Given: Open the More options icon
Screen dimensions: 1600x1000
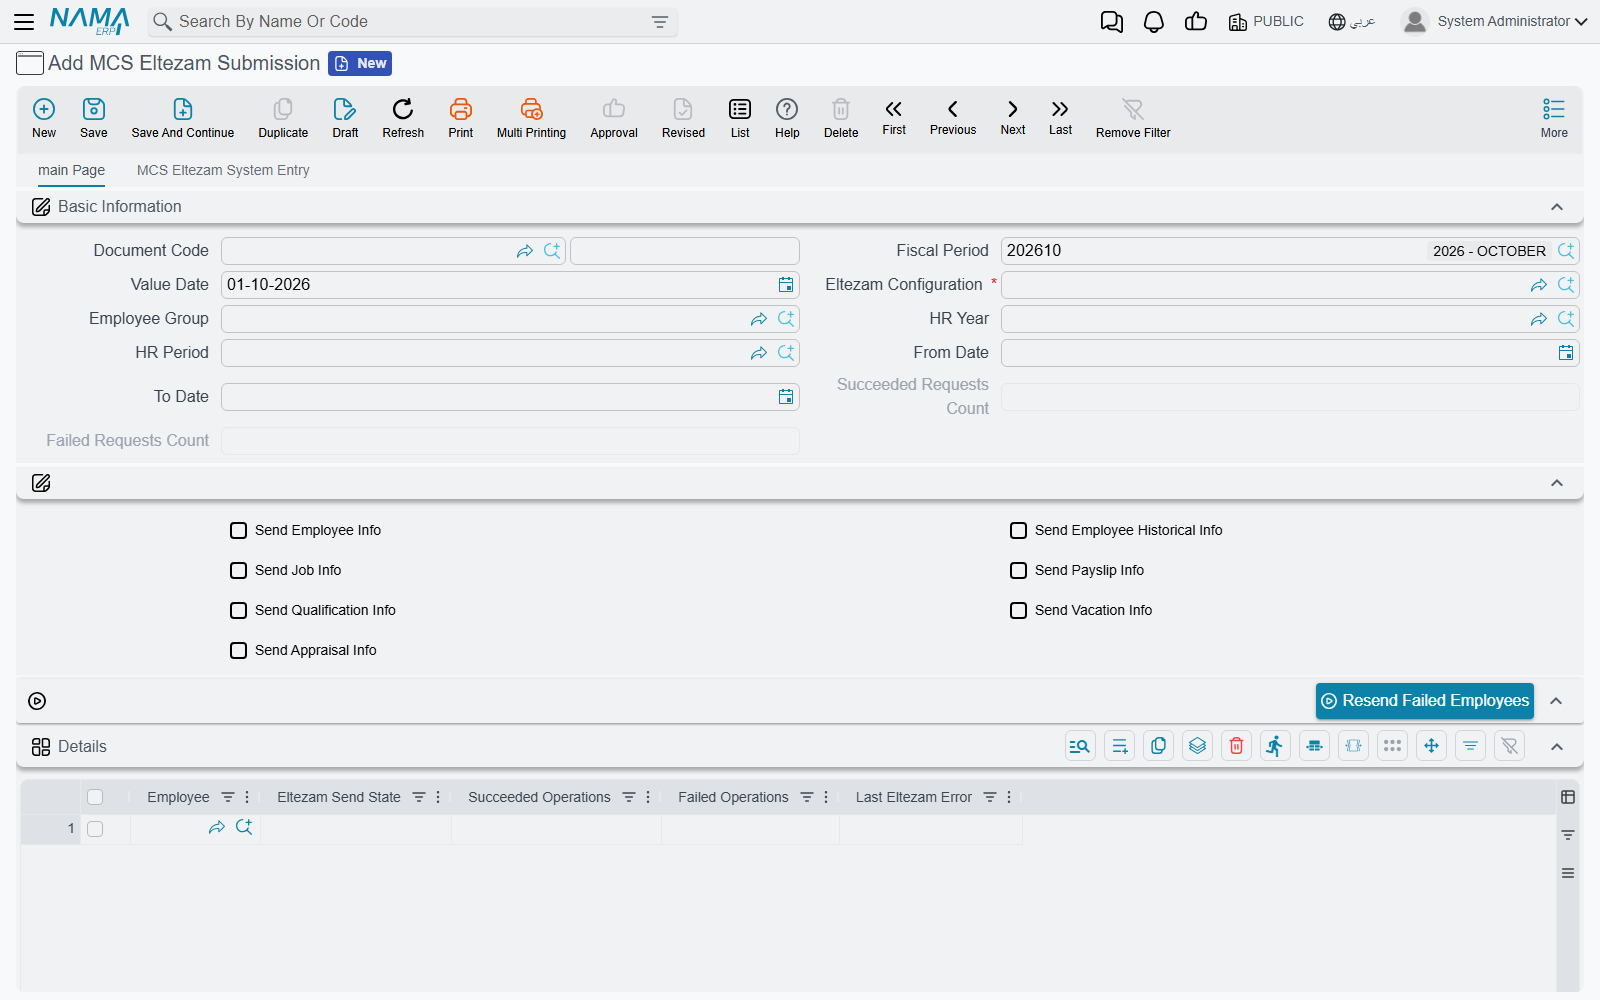Looking at the screenshot, I should coord(1554,109).
